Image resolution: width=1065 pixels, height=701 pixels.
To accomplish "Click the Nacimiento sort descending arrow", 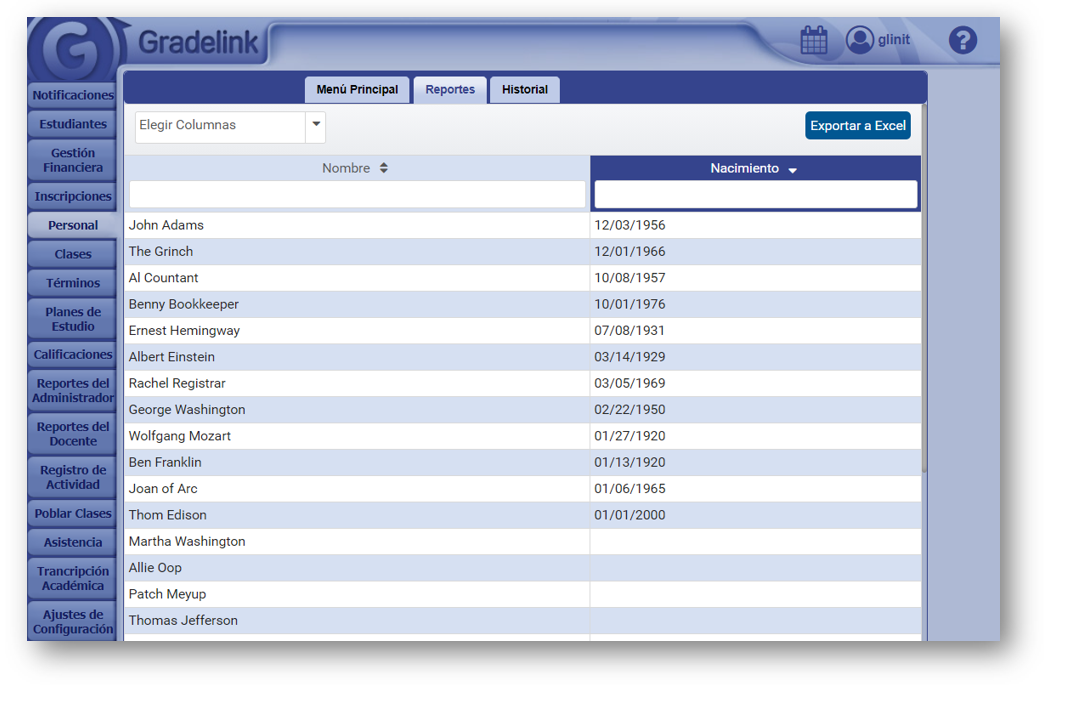I will click(x=792, y=170).
